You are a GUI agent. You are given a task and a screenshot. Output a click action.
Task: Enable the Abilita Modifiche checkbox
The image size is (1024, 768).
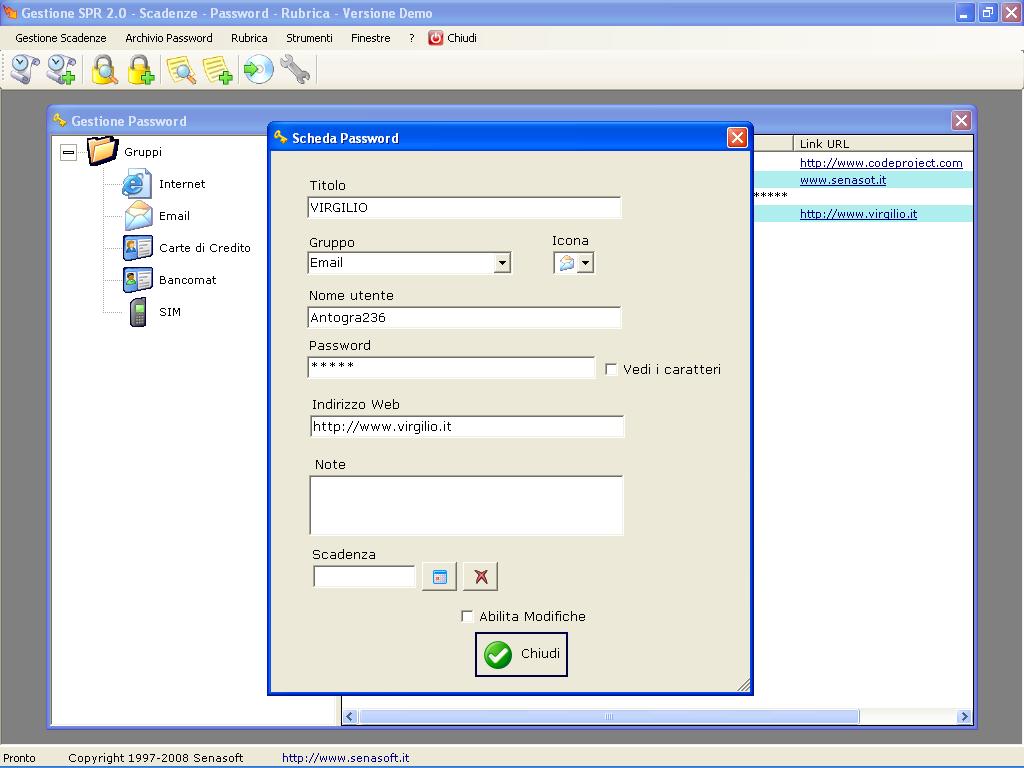click(467, 616)
